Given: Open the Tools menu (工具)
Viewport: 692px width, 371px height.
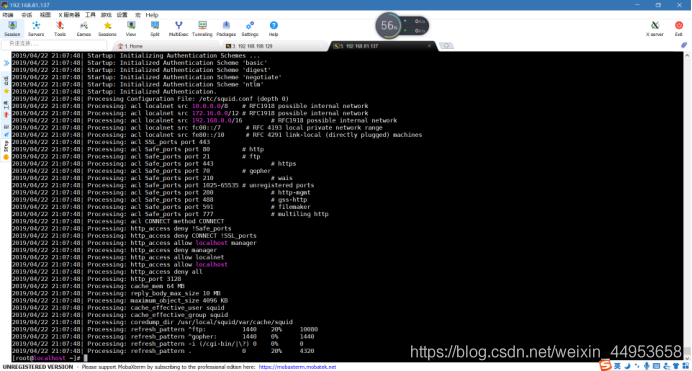Looking at the screenshot, I should (x=90, y=15).
